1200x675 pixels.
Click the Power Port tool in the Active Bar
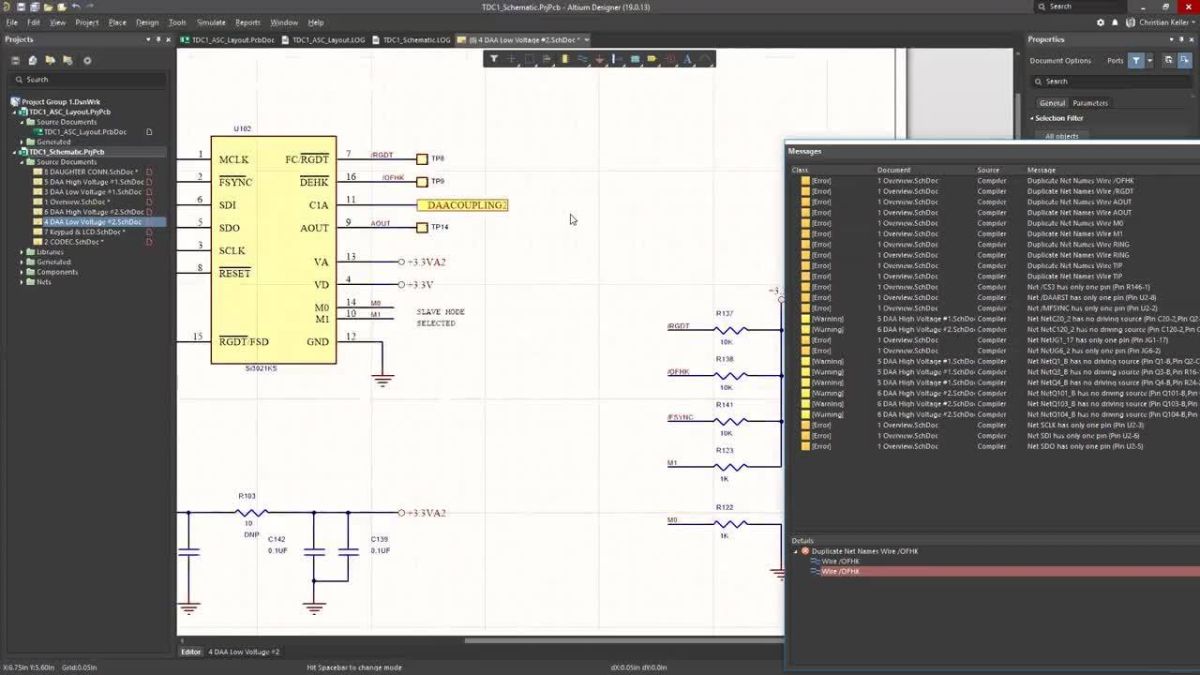coord(600,59)
